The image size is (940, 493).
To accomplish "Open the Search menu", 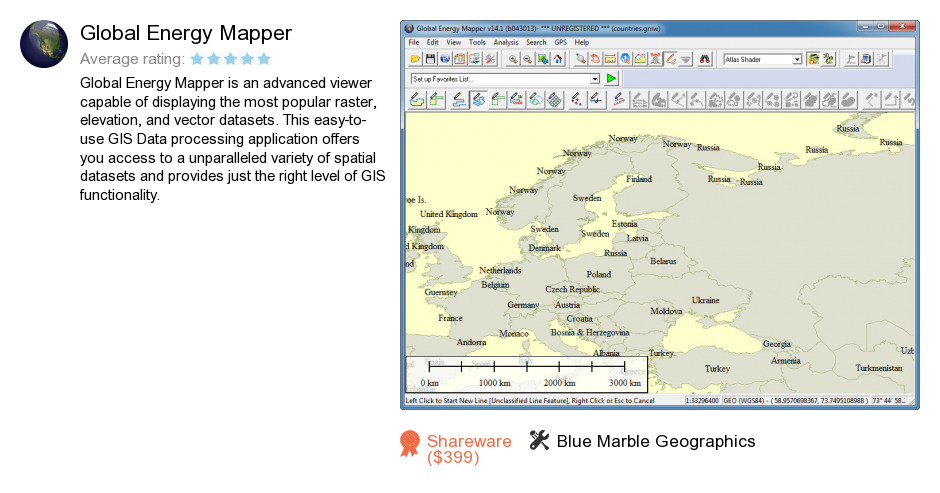I will [537, 43].
